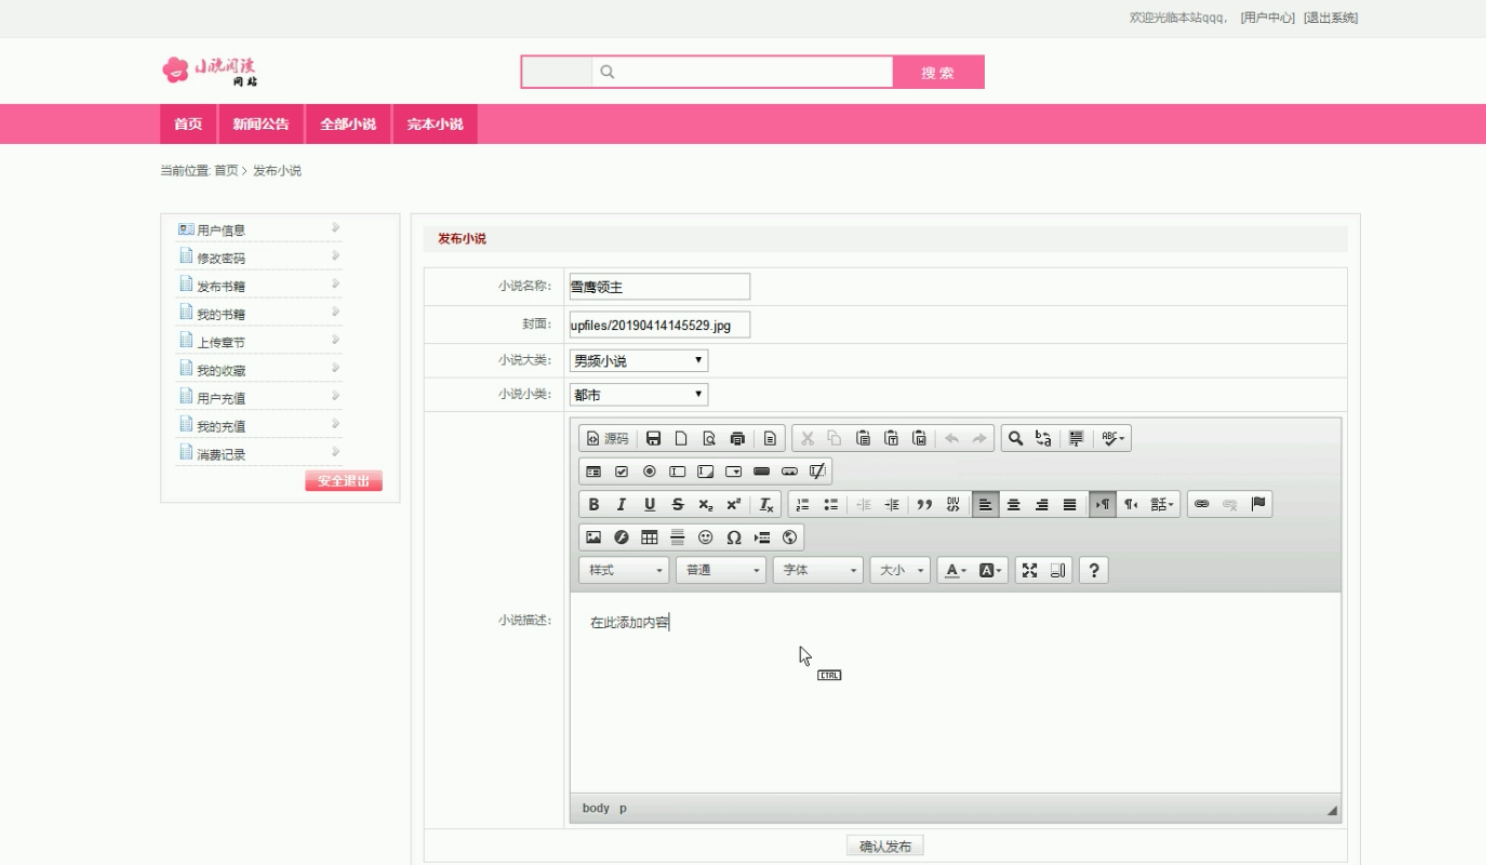Toggle italic formatting

[621, 504]
